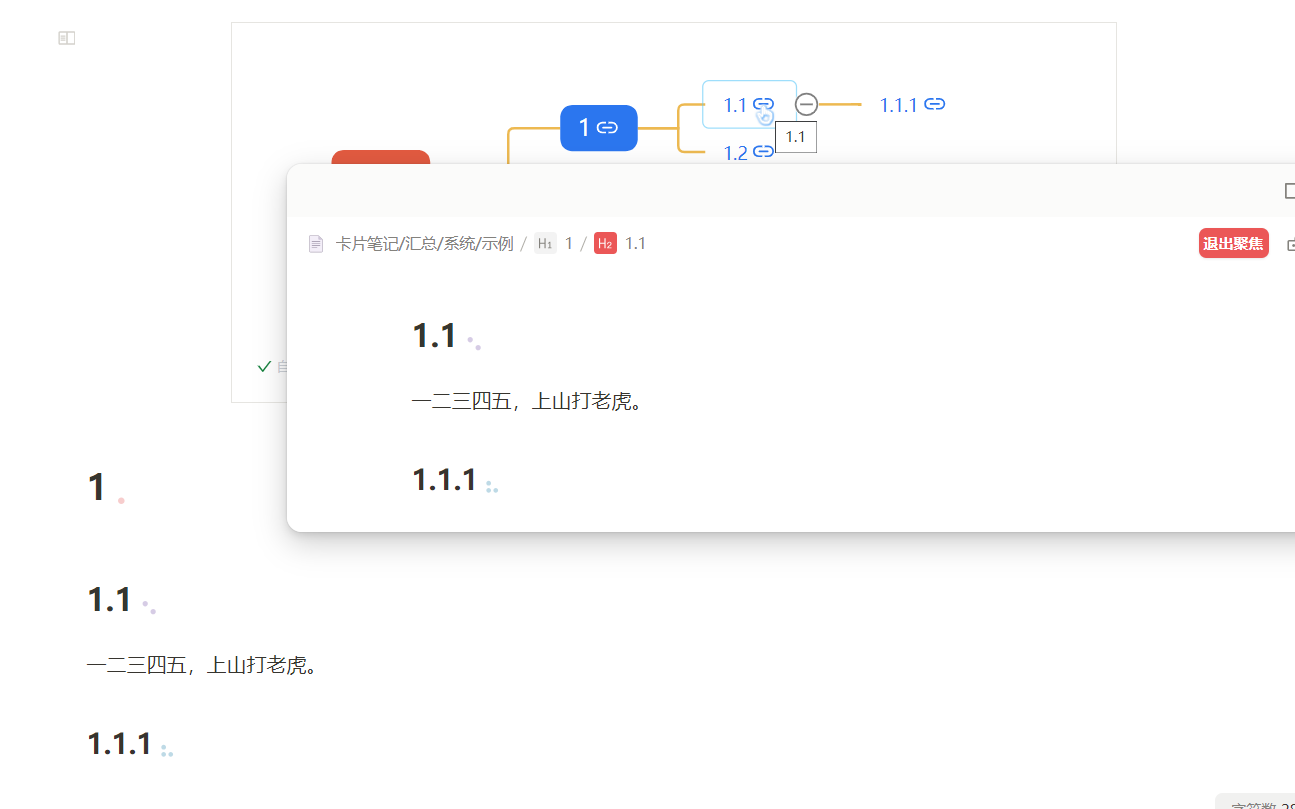
Task: Select the 1.1 label text in the mind map
Action: [736, 105]
